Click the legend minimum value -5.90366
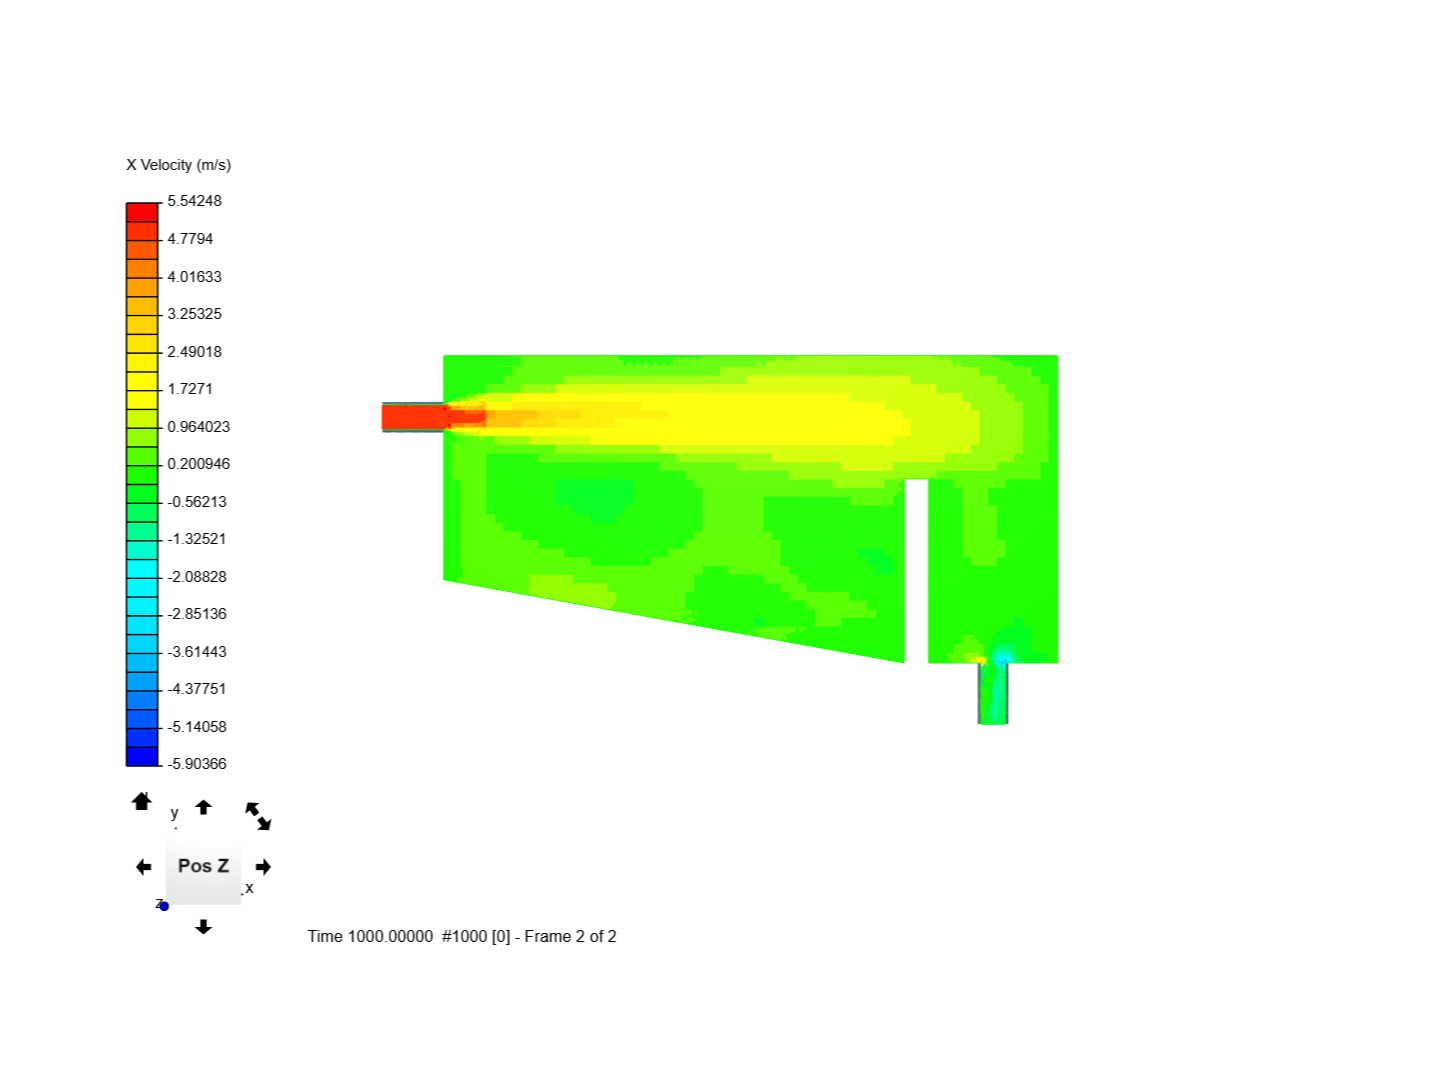The width and height of the screenshot is (1440, 1080). point(197,764)
